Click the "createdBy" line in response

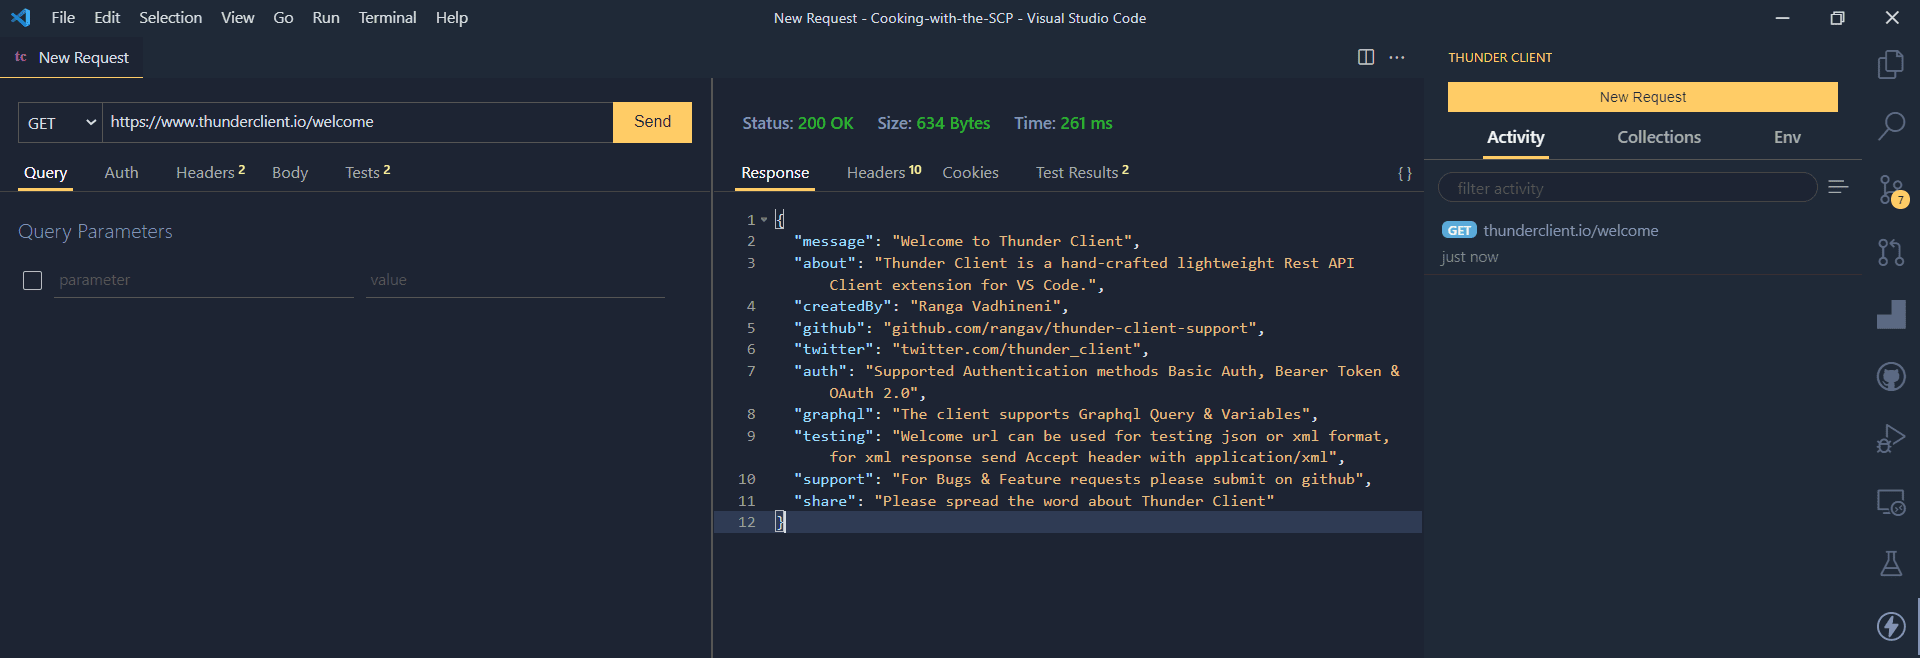pyautogui.click(x=931, y=306)
